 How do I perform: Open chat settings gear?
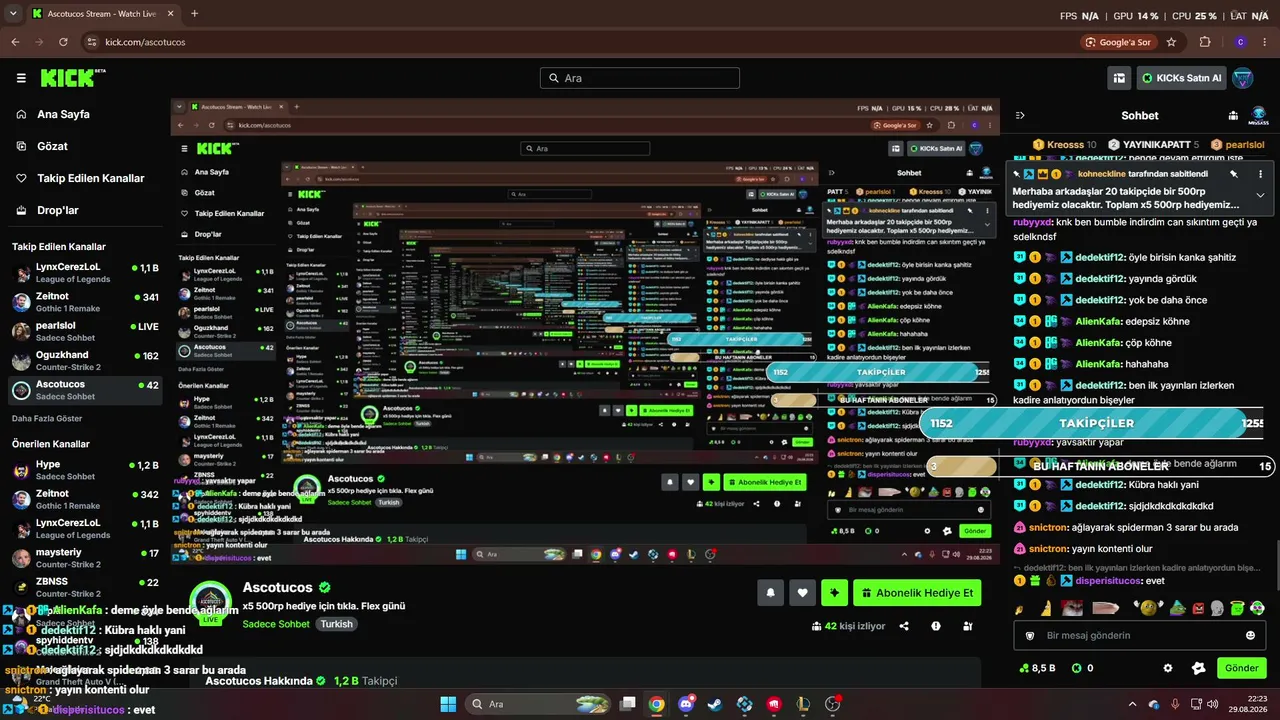point(1167,668)
